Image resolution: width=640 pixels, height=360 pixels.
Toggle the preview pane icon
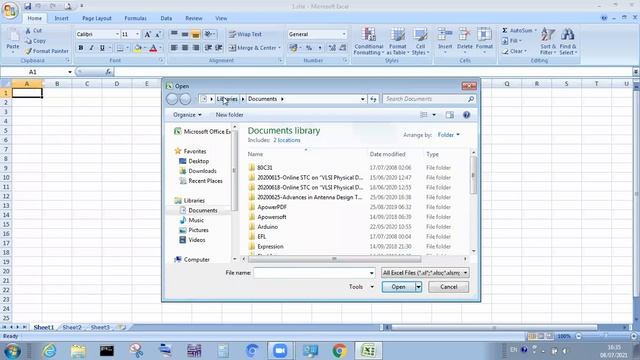click(x=450, y=115)
